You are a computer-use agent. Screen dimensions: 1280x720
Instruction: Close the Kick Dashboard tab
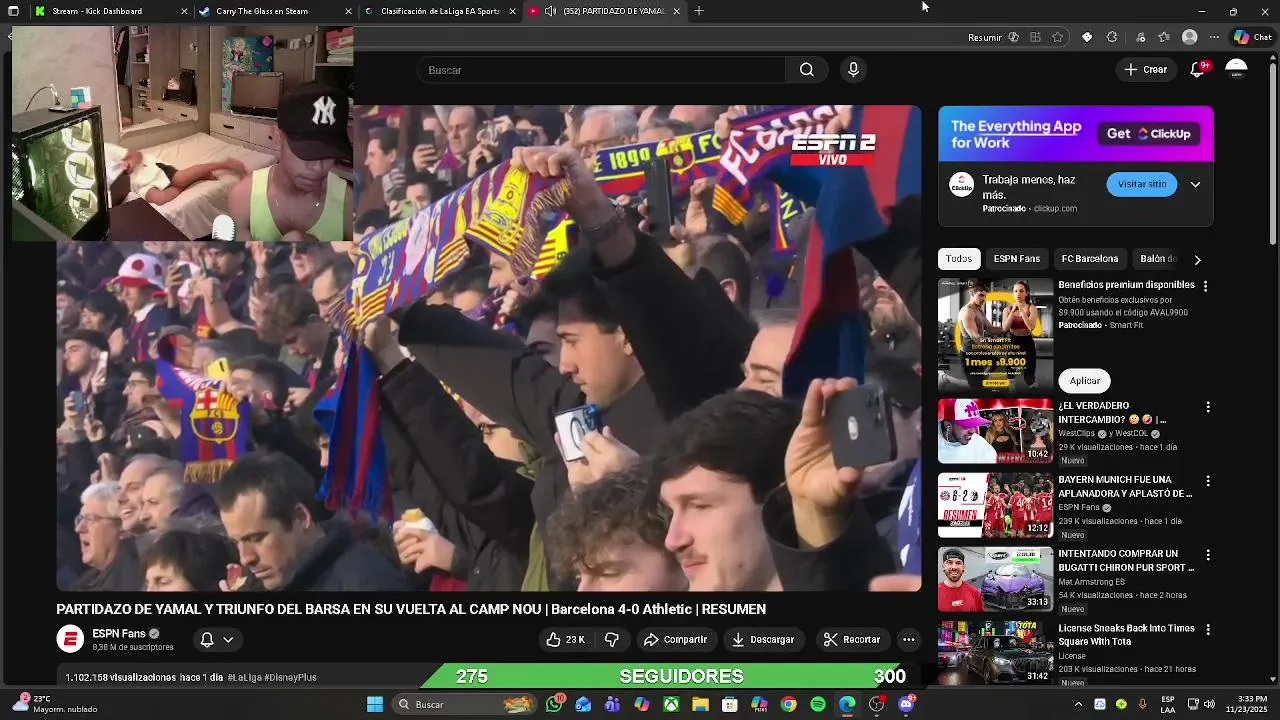184,11
